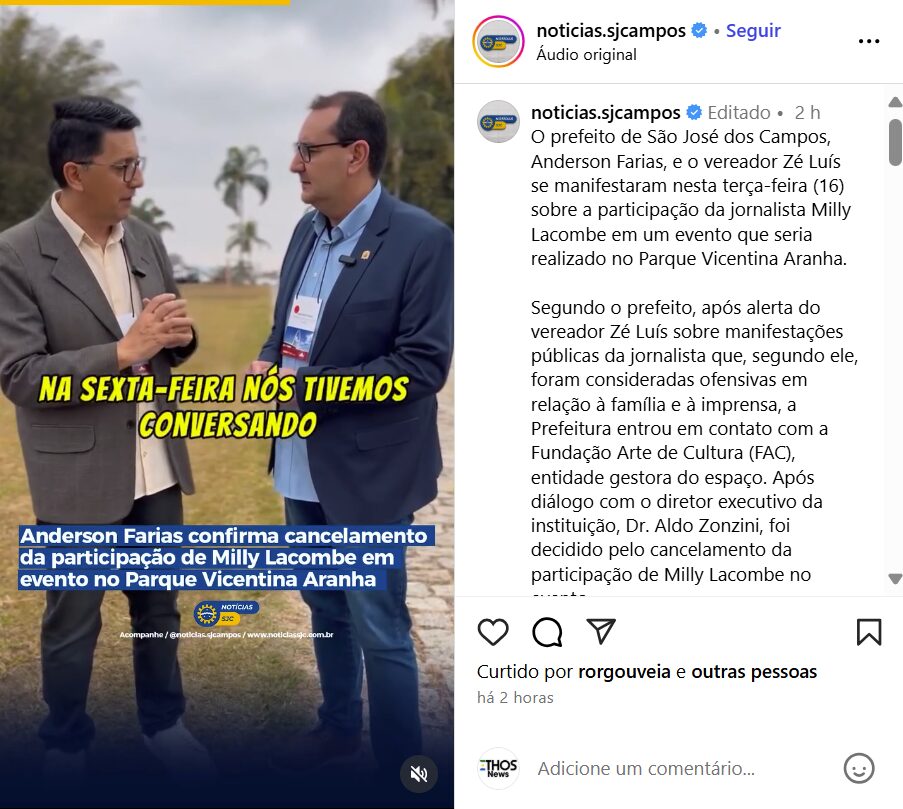The height and width of the screenshot is (809, 903).
Task: Share post using paper plane icon
Action: coord(601,631)
